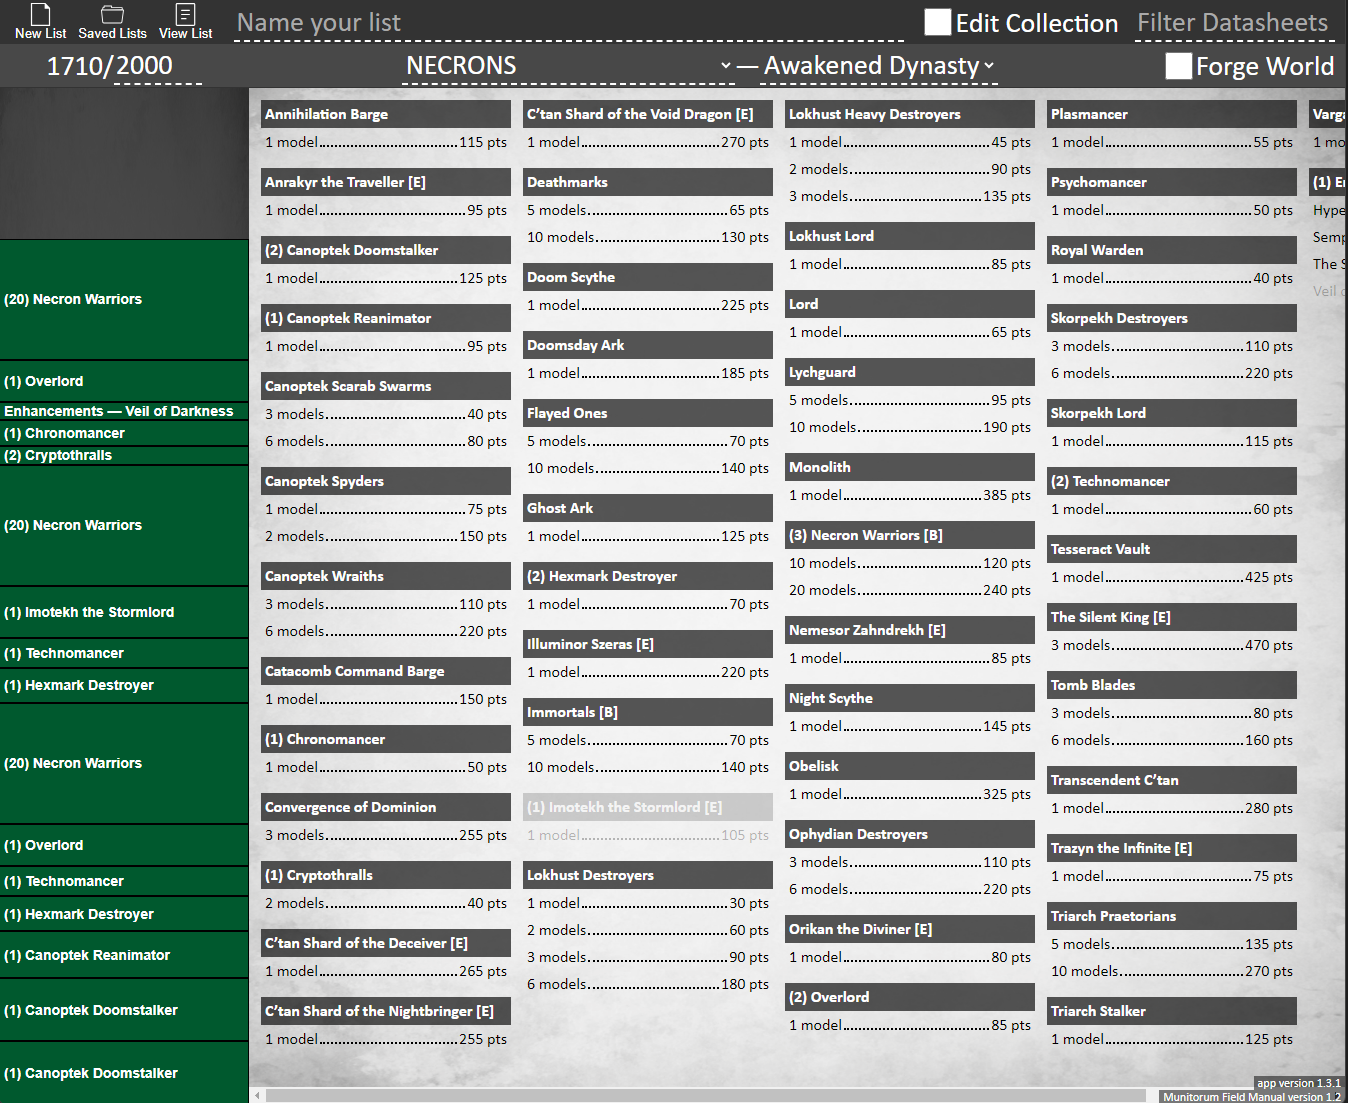Add Anrakyr the Traveller 1 model
Screen dimensions: 1348x1103
(386, 210)
